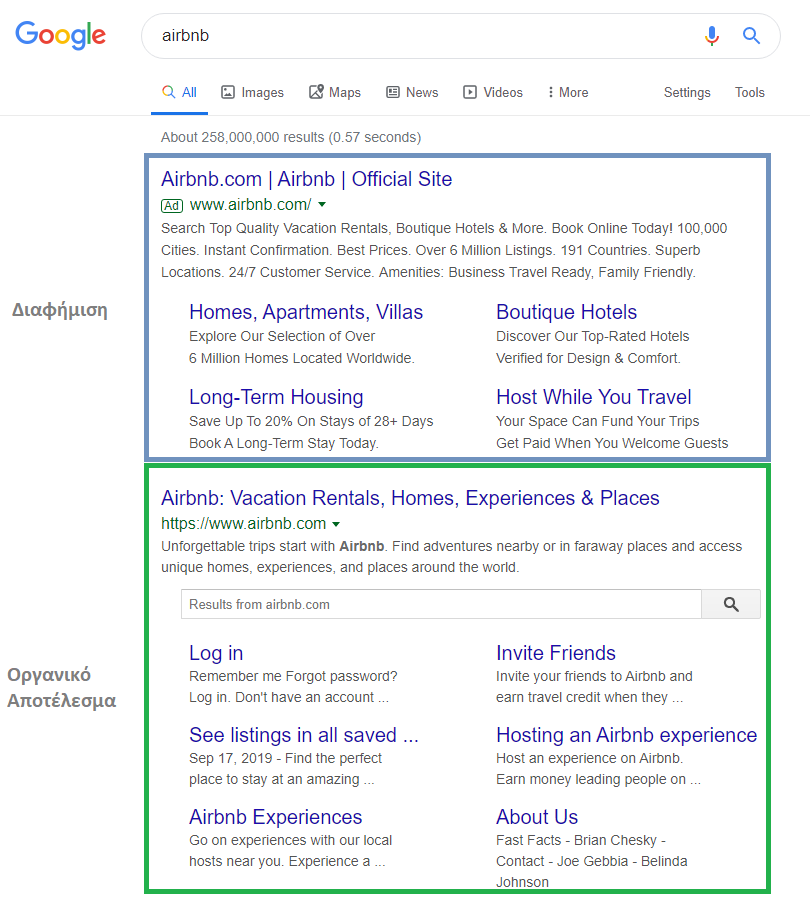The width and height of the screenshot is (810, 920).
Task: Open See listings in all saved link
Action: pos(304,735)
